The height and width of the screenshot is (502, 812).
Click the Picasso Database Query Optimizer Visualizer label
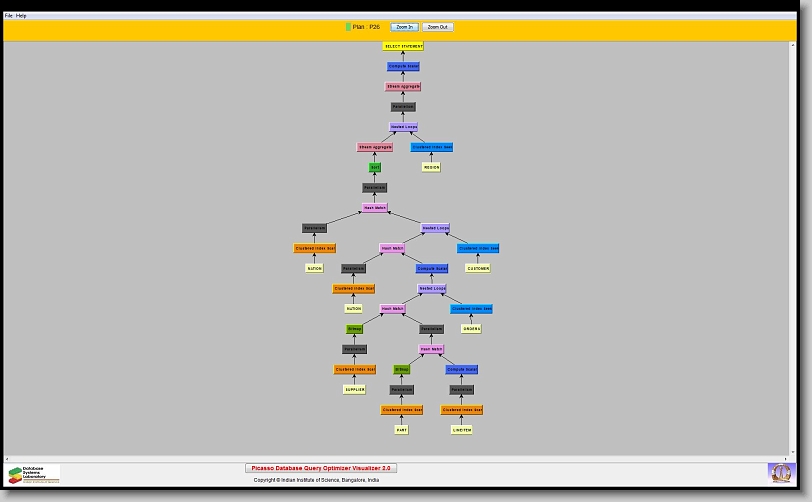pyautogui.click(x=321, y=468)
